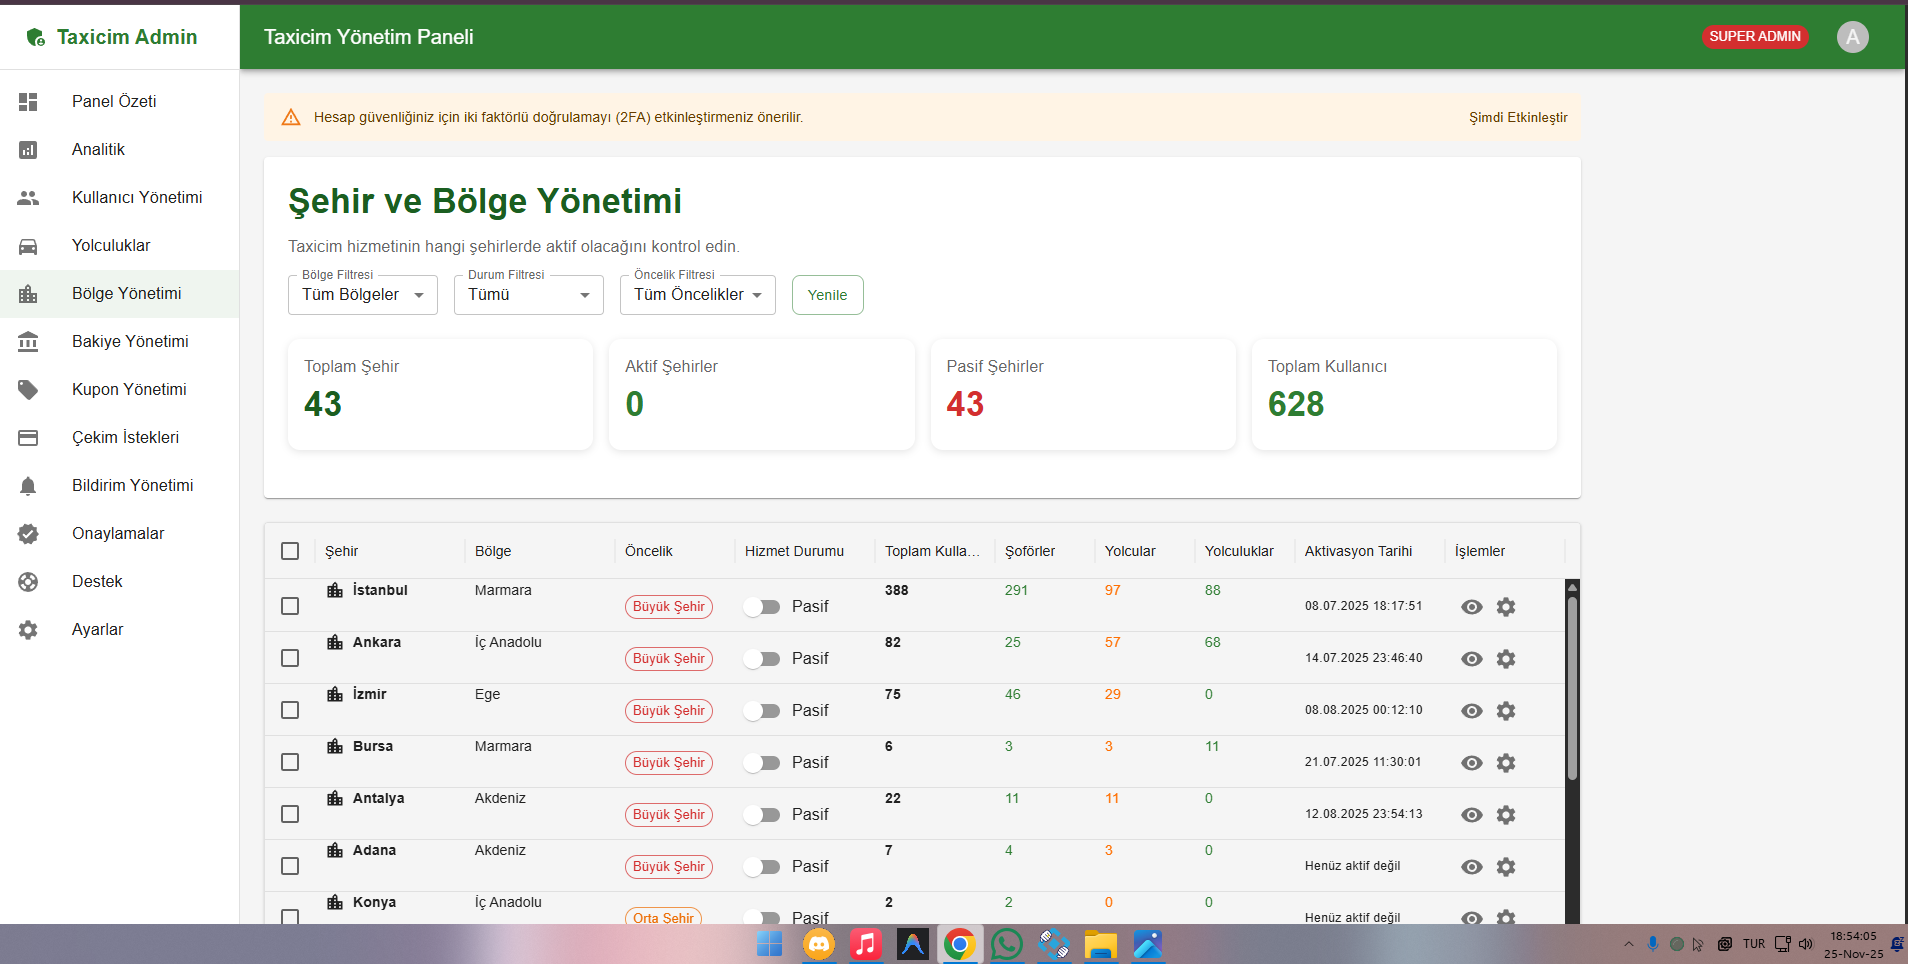Screen dimensions: 1908x964
Task: Enable service toggle for Antalya
Action: [762, 815]
